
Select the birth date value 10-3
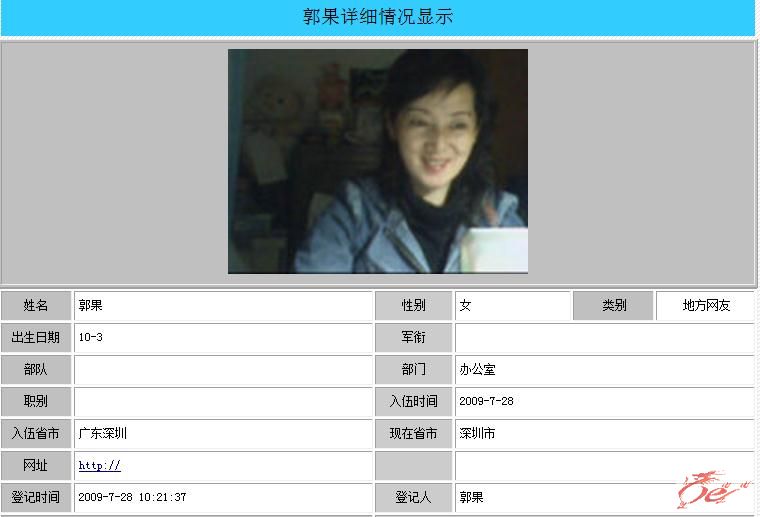tap(91, 337)
